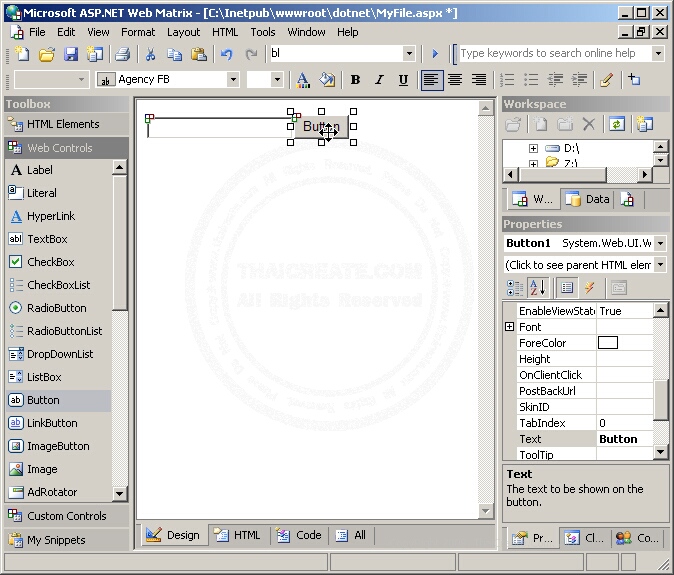Click the New File toolbar icon
The width and height of the screenshot is (674, 575).
21,54
